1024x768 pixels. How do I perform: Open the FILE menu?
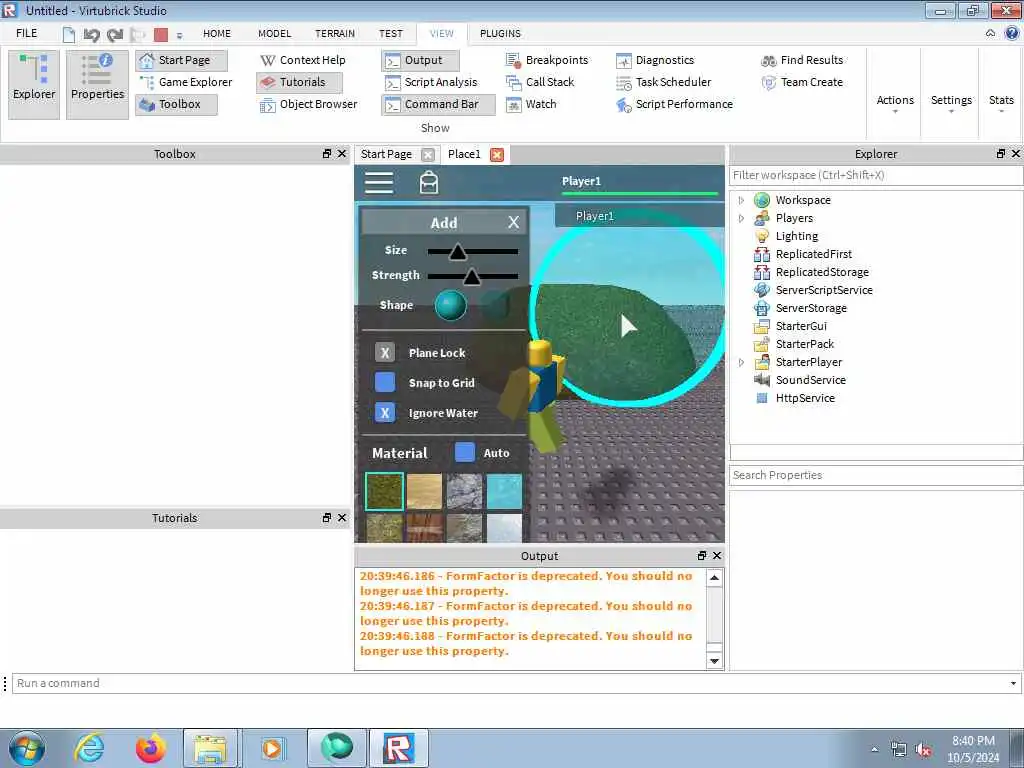27,33
